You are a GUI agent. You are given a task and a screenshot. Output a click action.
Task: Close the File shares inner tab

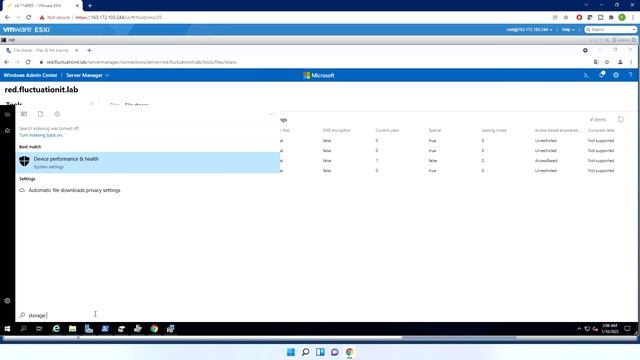[76, 50]
